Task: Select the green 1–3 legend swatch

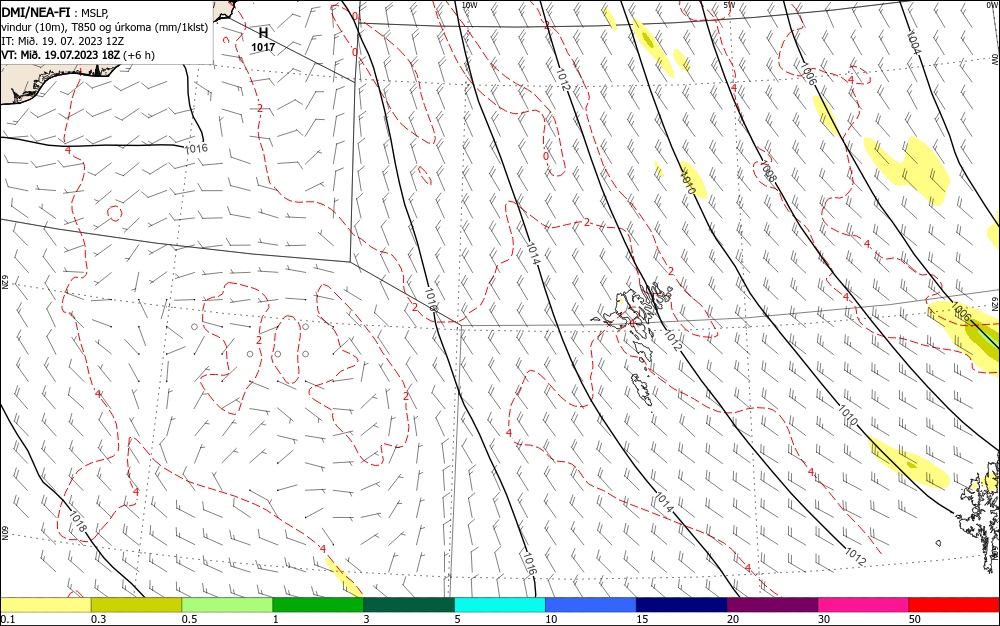Action: click(318, 605)
